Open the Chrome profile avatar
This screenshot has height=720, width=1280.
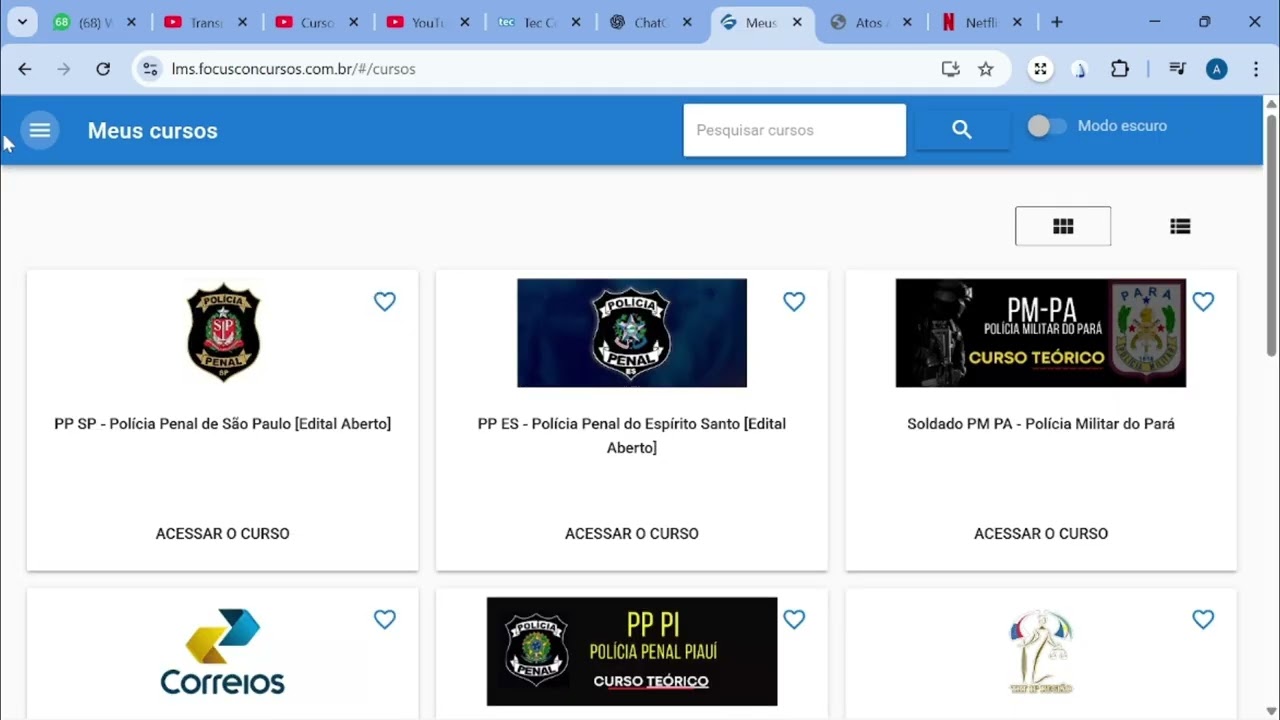(x=1217, y=69)
